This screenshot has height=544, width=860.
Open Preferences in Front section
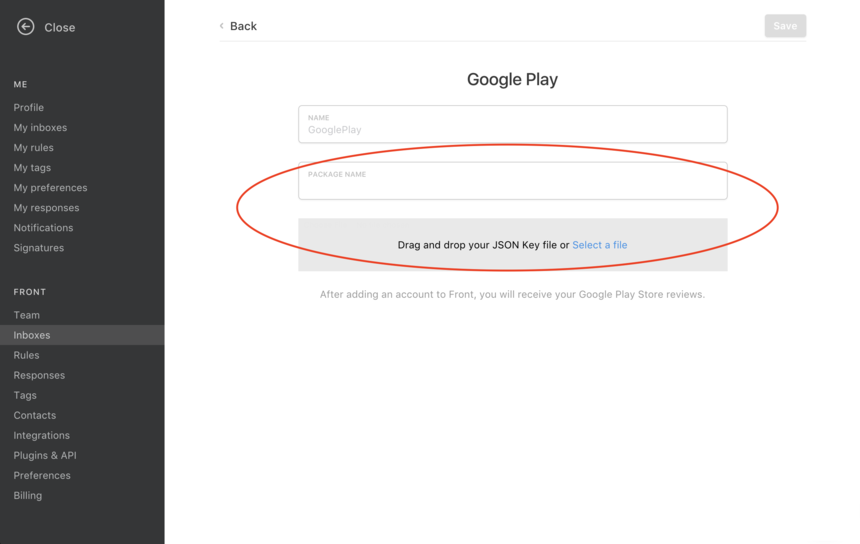pyautogui.click(x=42, y=475)
